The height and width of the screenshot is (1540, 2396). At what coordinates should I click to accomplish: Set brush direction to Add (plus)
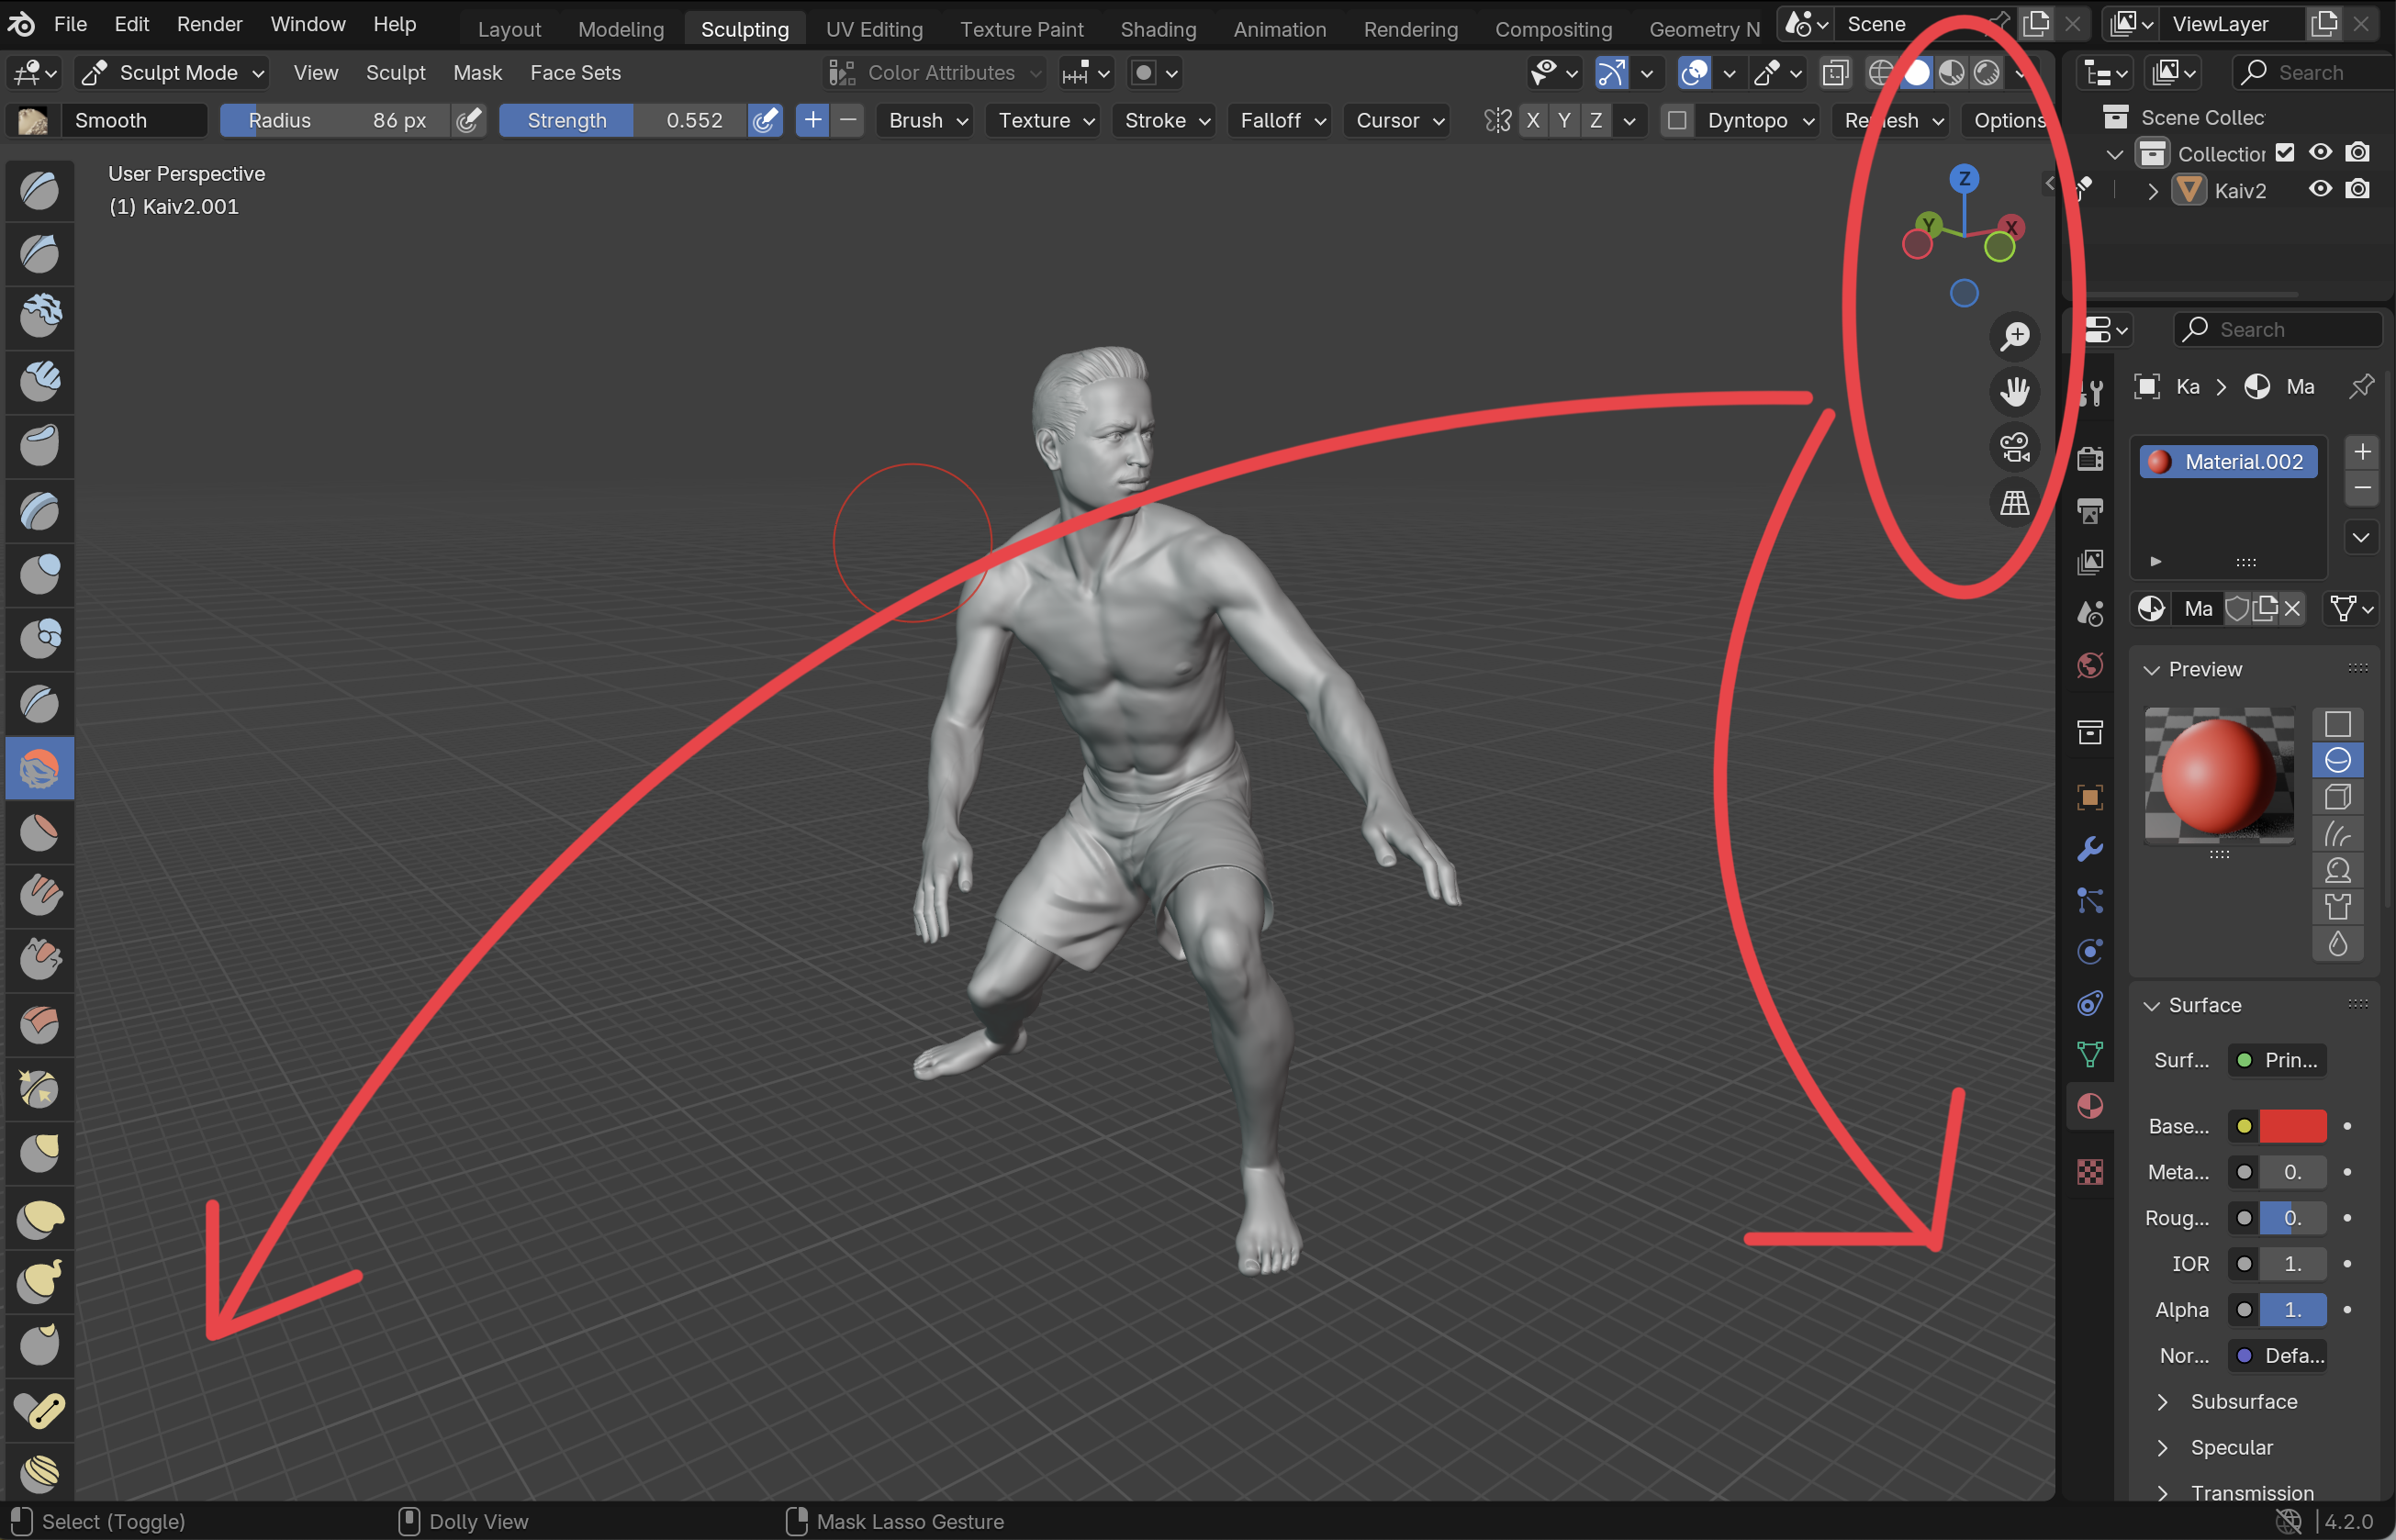813,120
